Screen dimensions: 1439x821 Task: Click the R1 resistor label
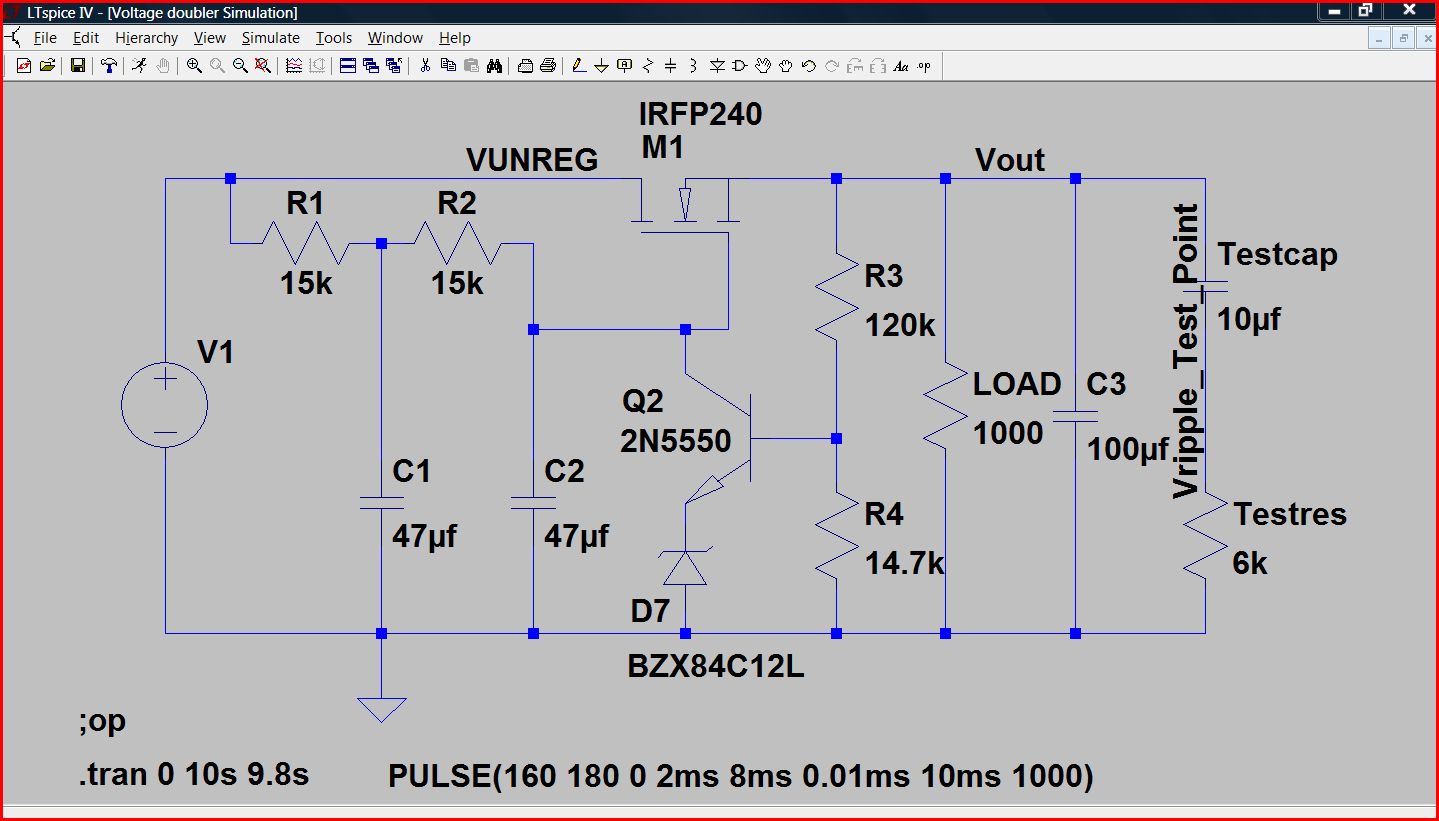pos(305,204)
